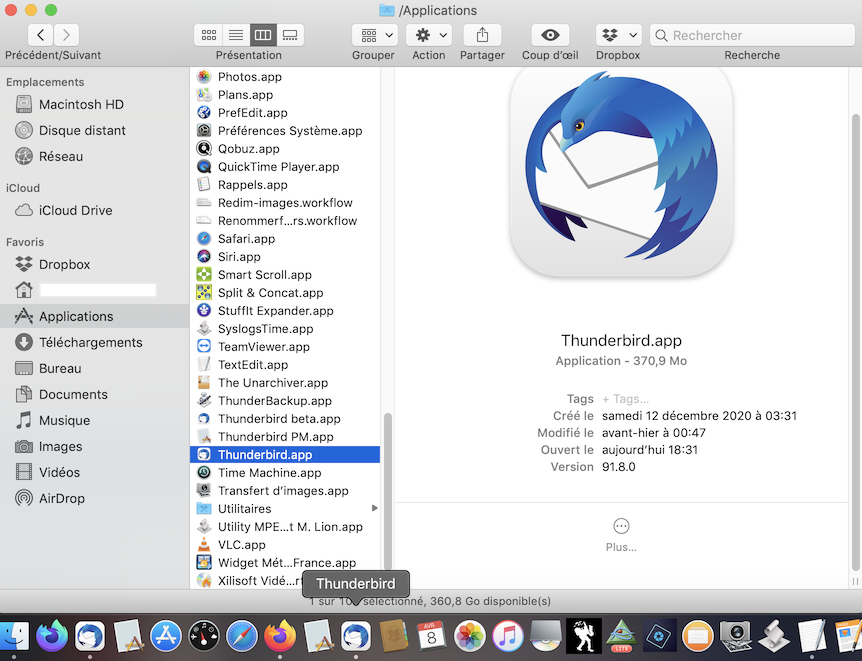Open Finder from the Dock
Image resolution: width=862 pixels, height=661 pixels.
14,636
